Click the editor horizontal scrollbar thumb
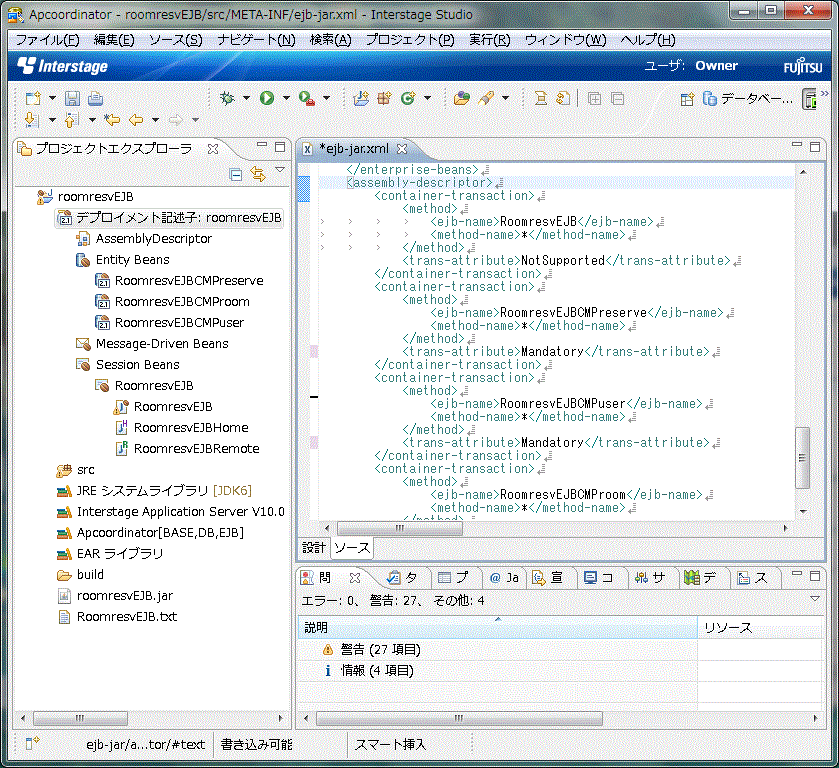 [400, 528]
